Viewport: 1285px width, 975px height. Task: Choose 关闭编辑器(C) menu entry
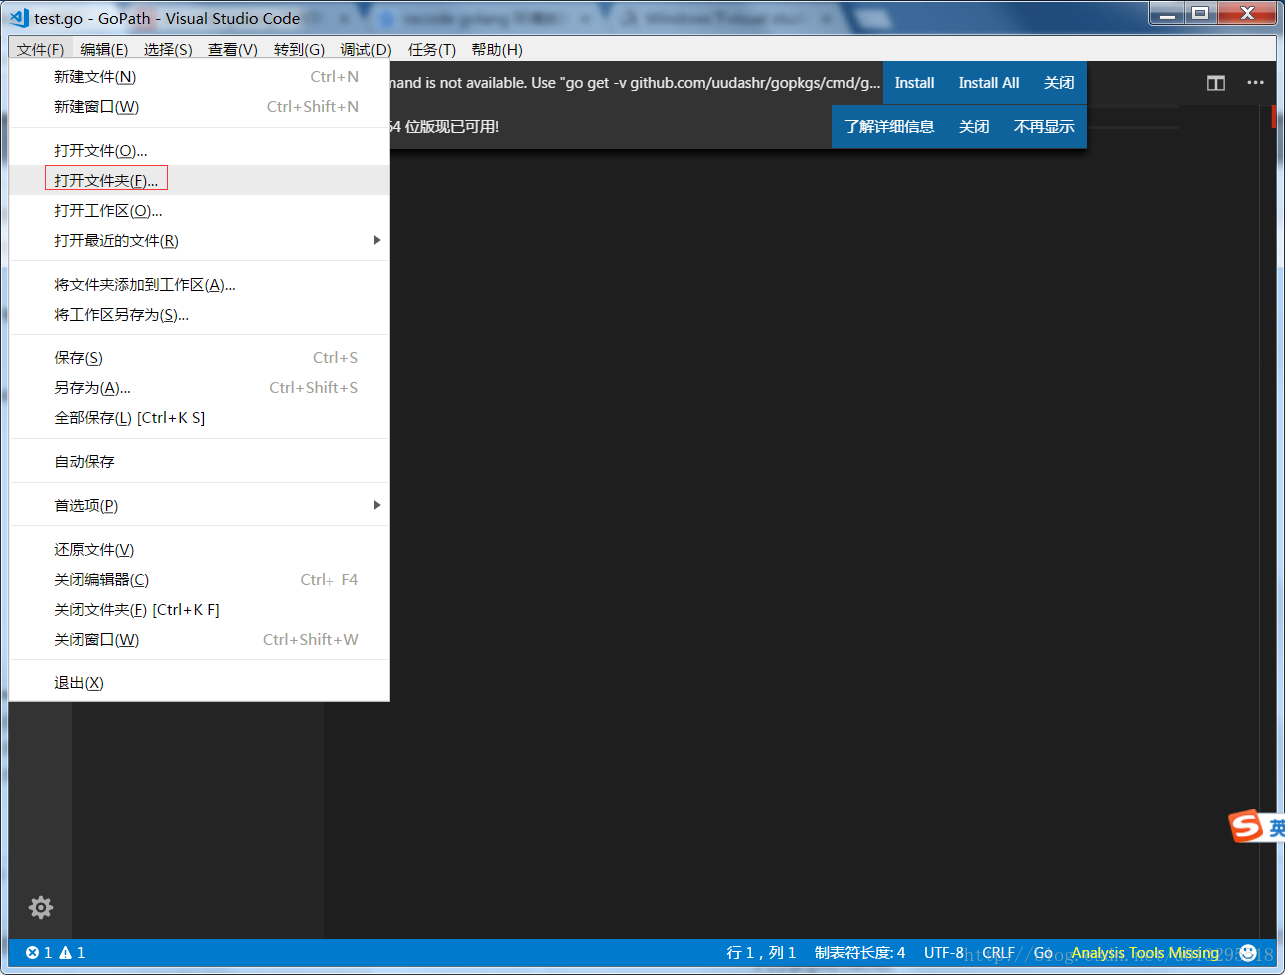tap(199, 580)
